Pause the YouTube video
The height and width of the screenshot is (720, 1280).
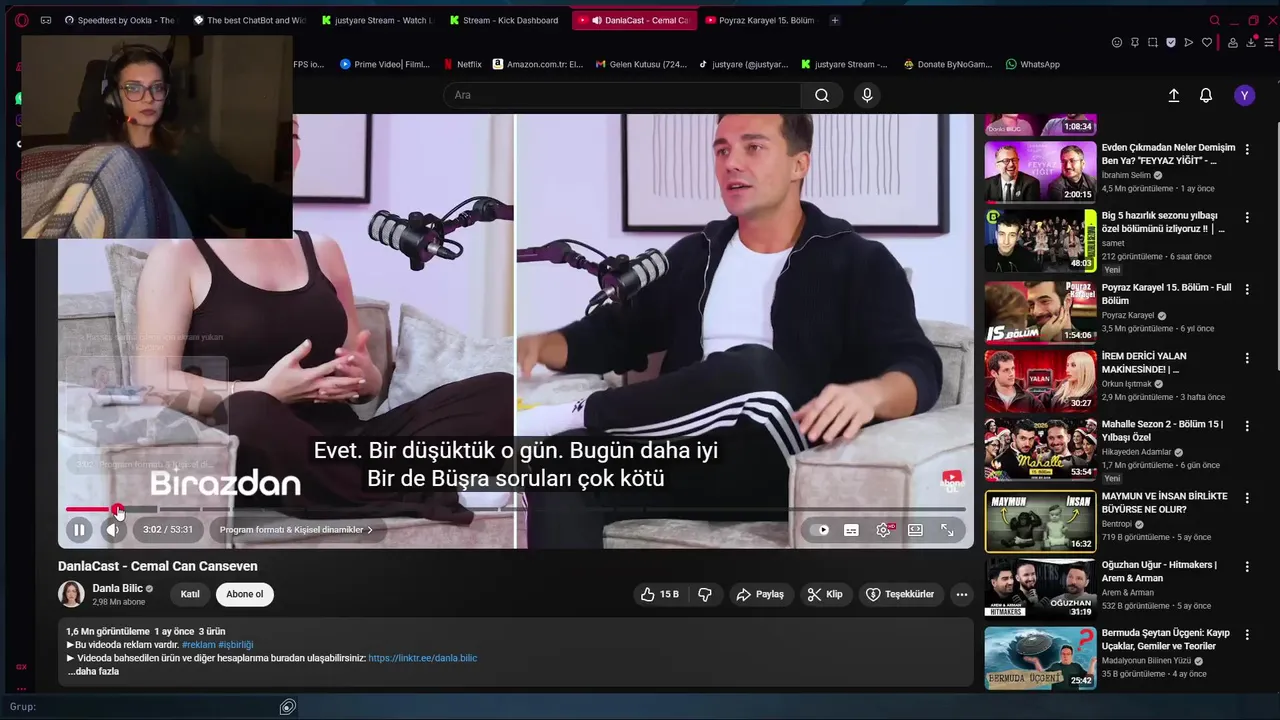point(79,530)
